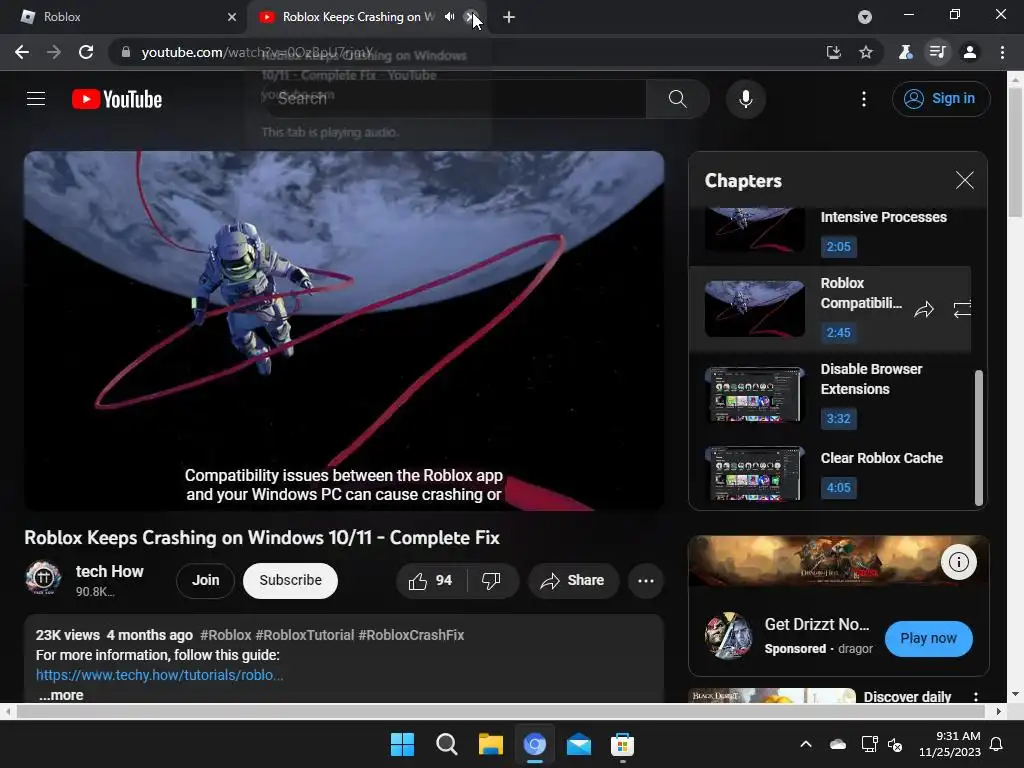Open Mail app from taskbar
1024x768 pixels.
[579, 744]
